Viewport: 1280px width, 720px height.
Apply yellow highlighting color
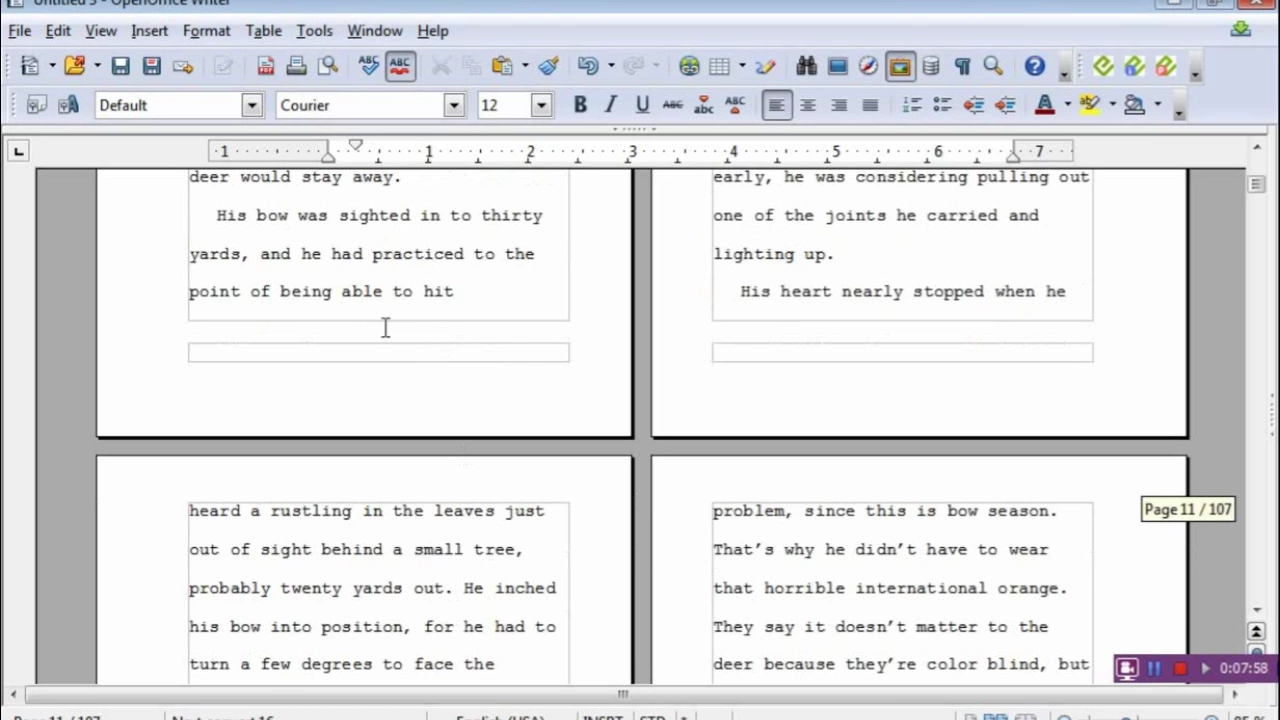1090,105
